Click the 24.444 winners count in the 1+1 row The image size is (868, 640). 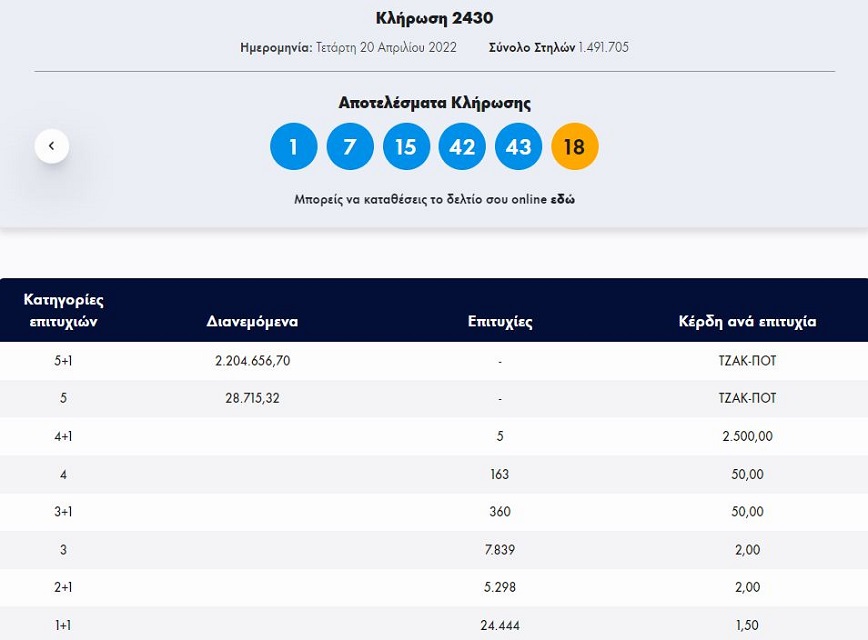pyautogui.click(x=500, y=625)
